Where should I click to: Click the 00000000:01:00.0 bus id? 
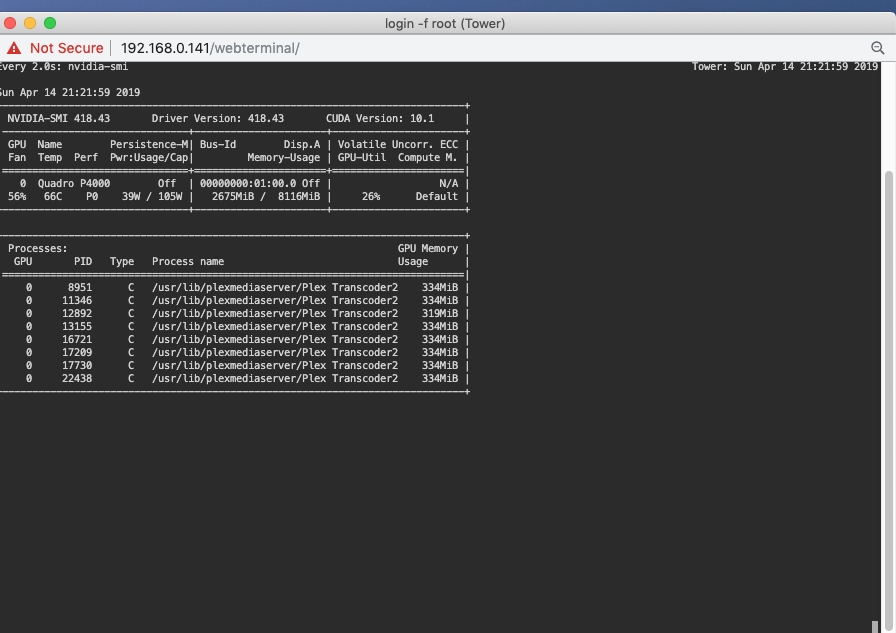click(x=248, y=183)
